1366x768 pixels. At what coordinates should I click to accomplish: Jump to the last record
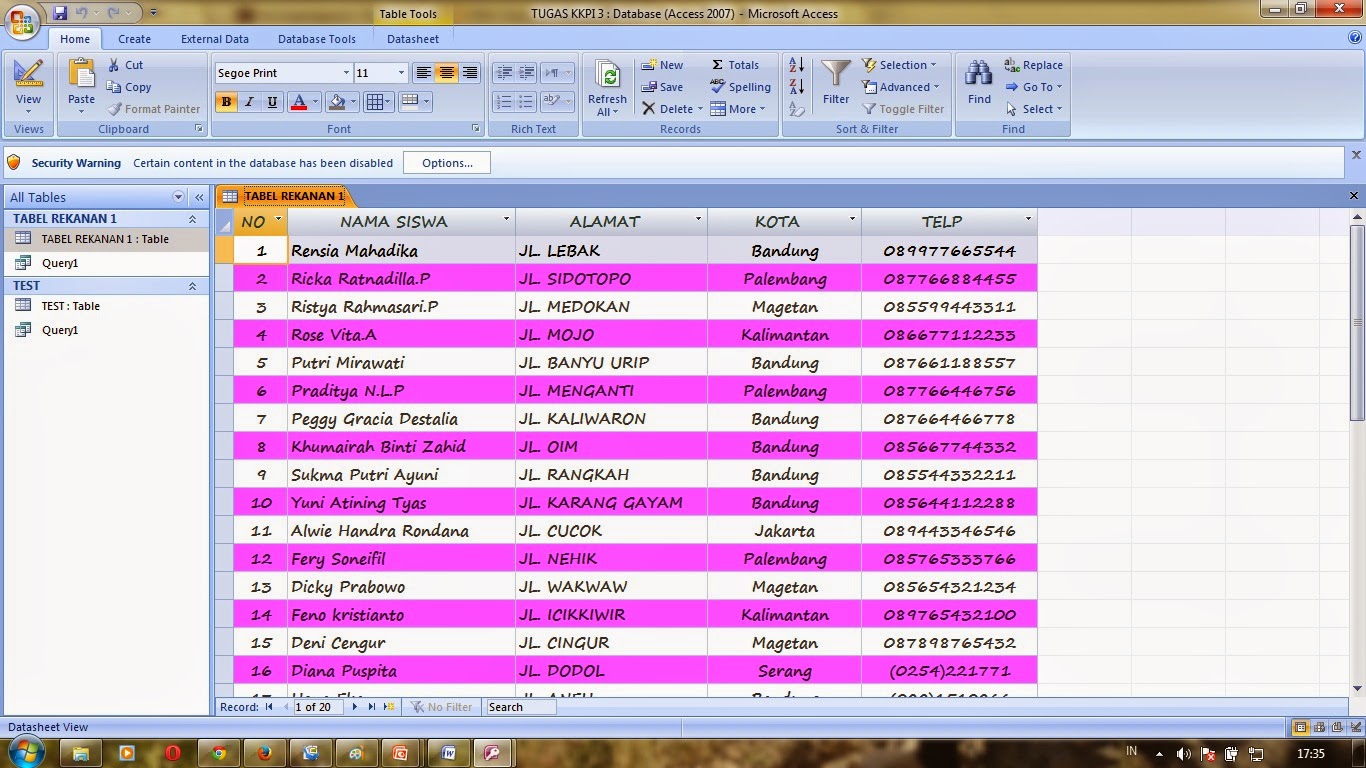[x=372, y=707]
